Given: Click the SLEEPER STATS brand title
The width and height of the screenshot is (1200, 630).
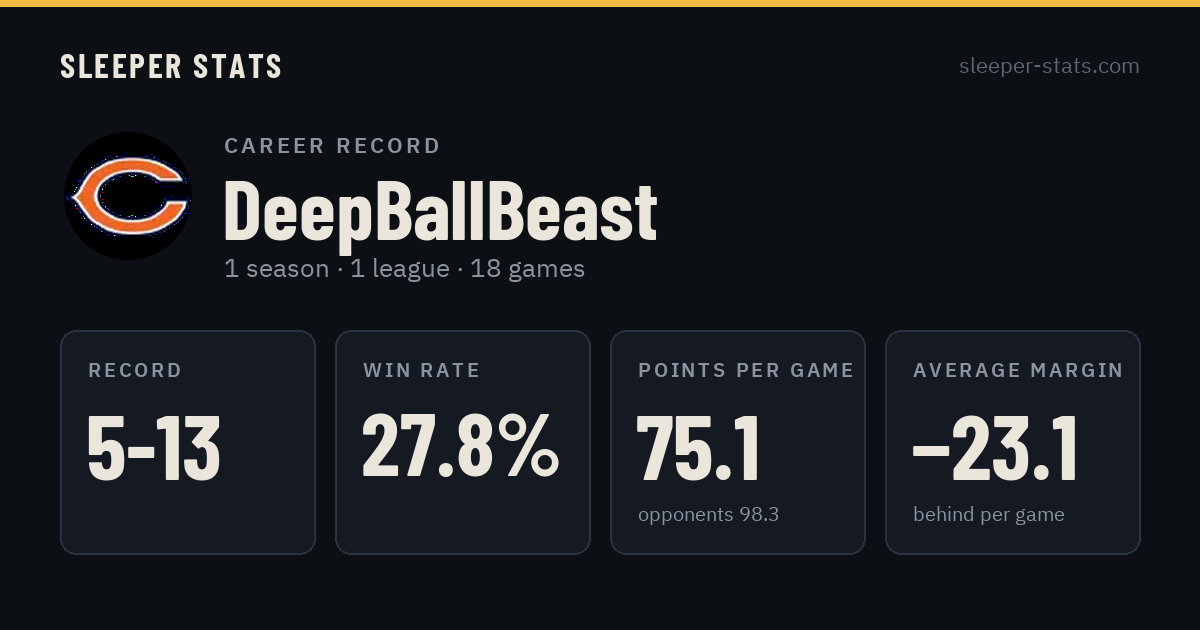Looking at the screenshot, I should 171,67.
